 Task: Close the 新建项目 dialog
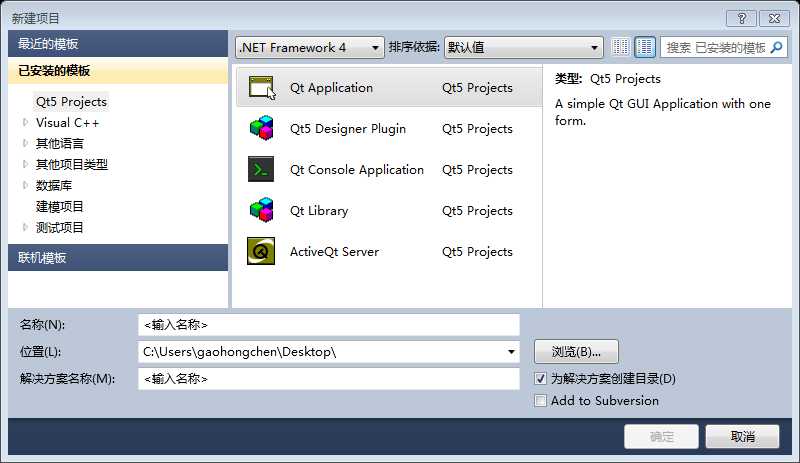pos(774,18)
